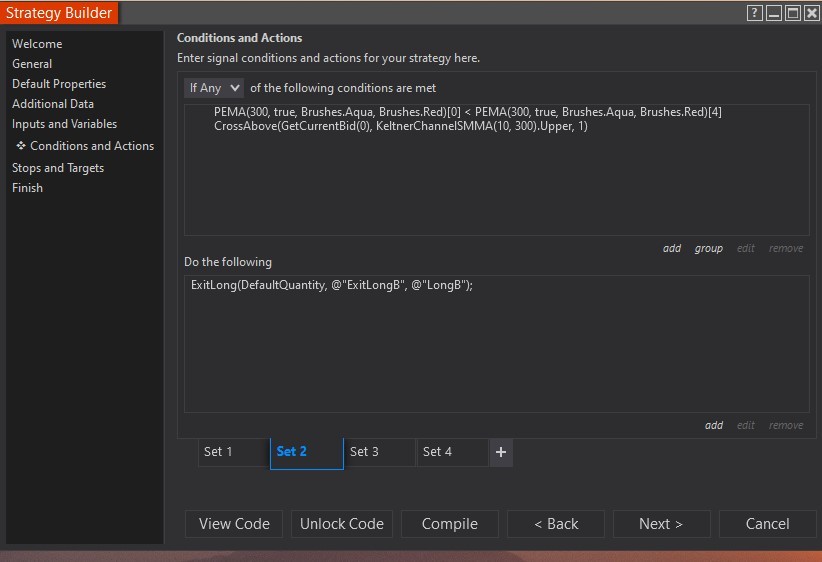Screen dimensions: 822x562
Task: Proceed with the Next button
Action: tap(661, 524)
